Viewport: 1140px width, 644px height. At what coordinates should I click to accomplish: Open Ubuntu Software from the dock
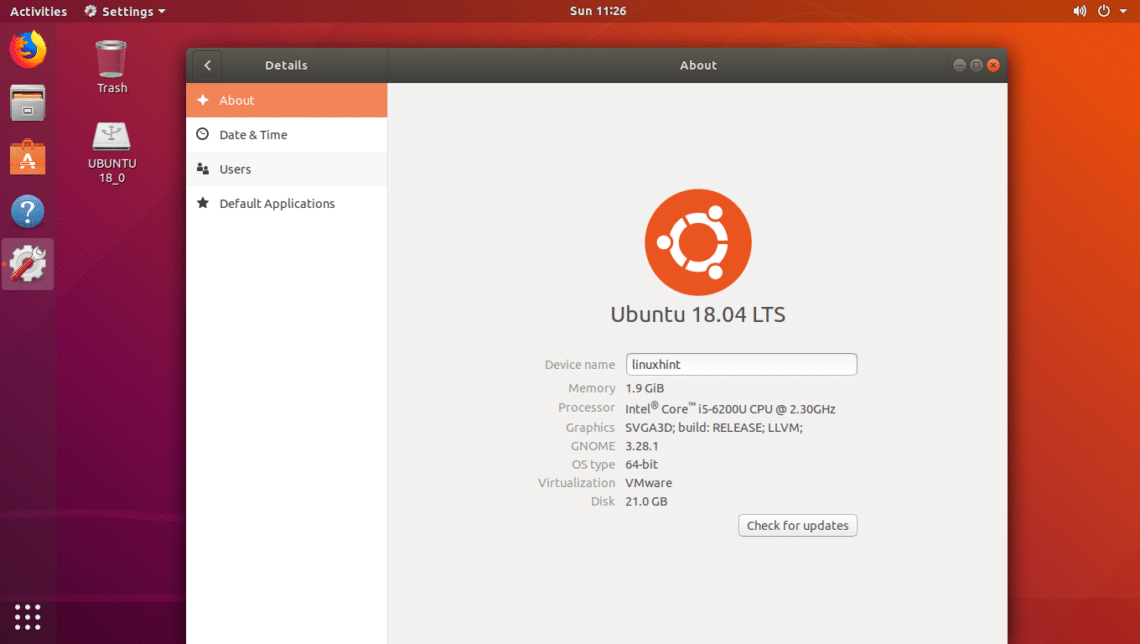[x=28, y=157]
